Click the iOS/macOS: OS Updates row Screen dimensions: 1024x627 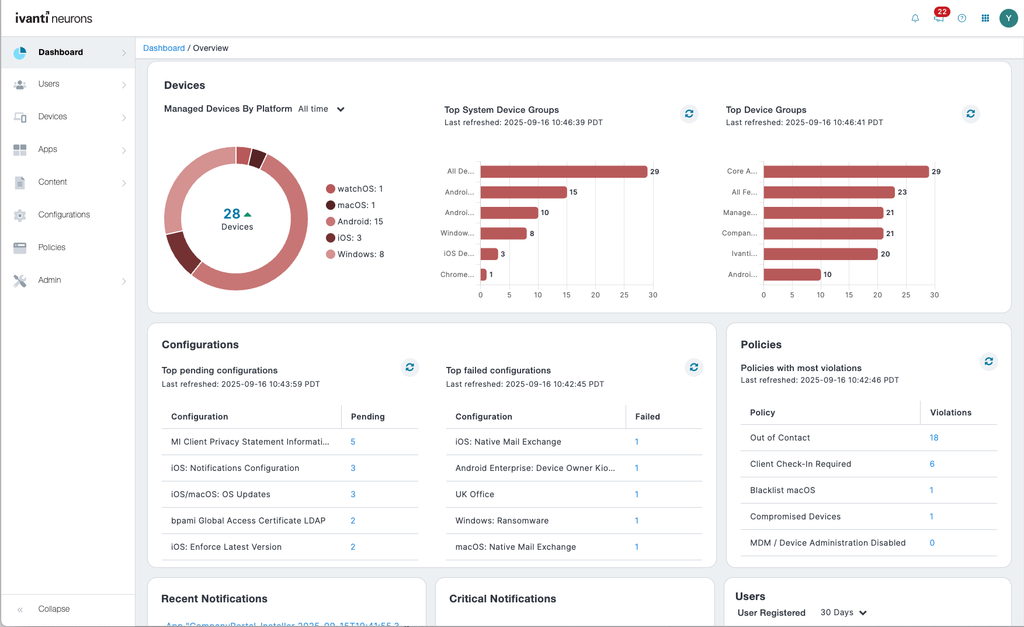coord(289,494)
